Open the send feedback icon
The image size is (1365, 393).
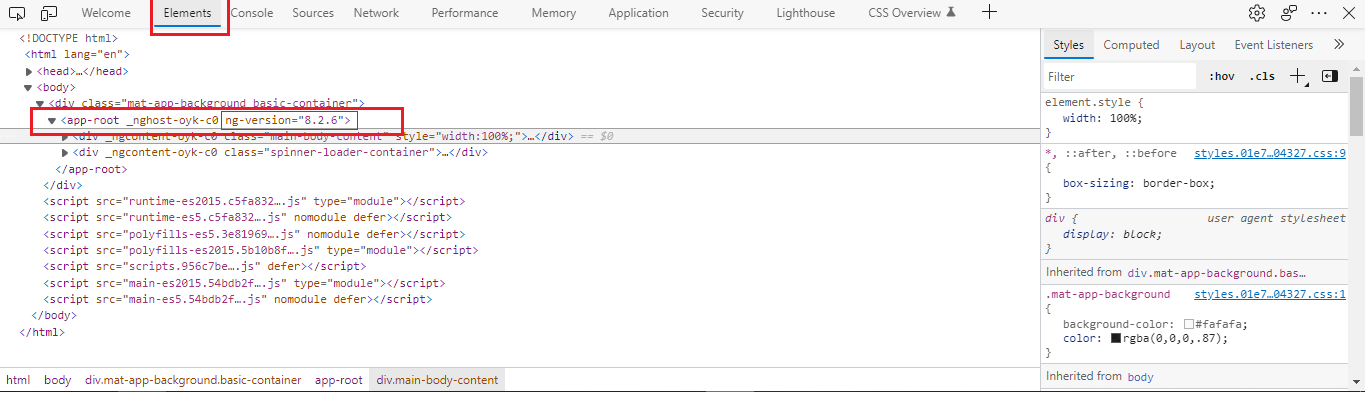tap(1288, 13)
